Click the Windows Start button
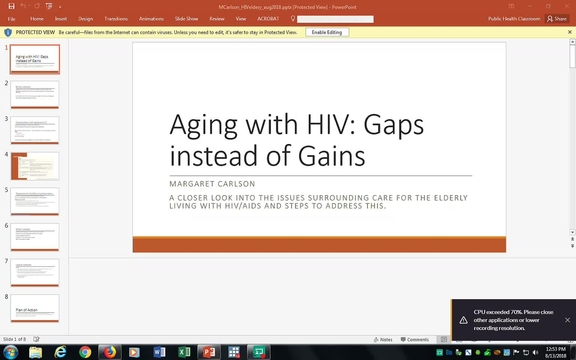This screenshot has width=576, height=360. pos(10,352)
